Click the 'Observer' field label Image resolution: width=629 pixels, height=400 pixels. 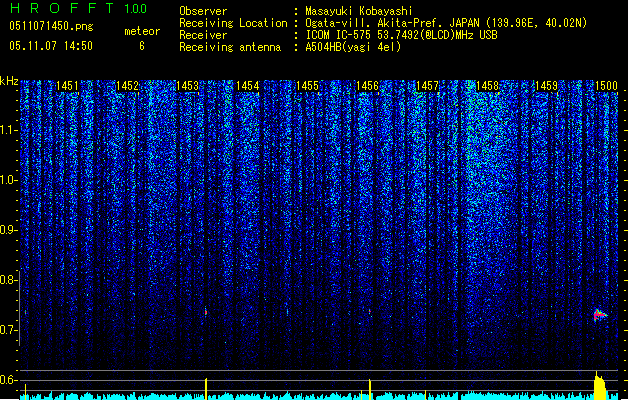pyautogui.click(x=203, y=11)
